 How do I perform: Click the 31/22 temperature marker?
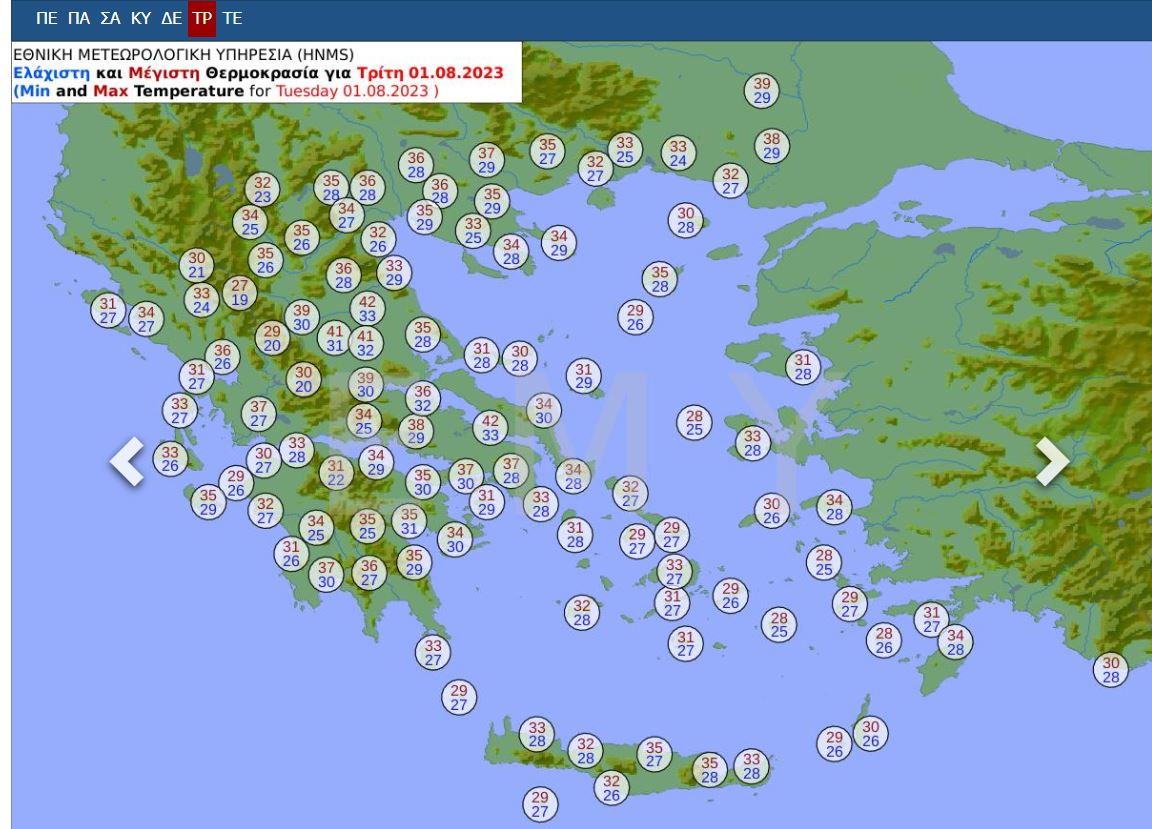click(x=336, y=473)
